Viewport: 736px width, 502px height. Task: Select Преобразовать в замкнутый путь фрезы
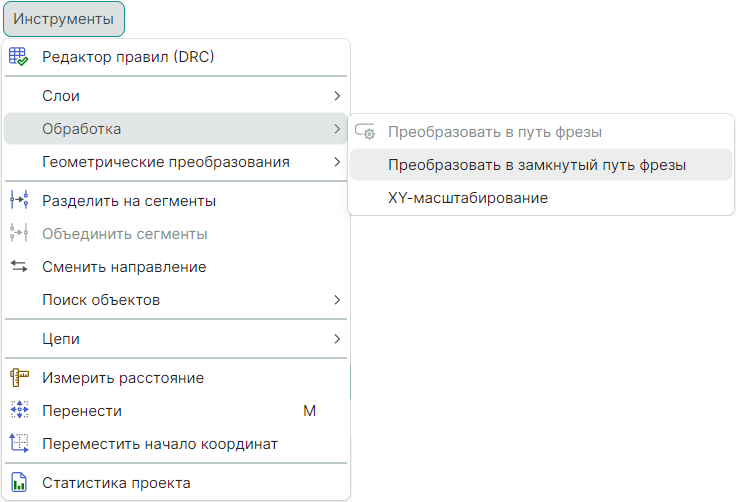(x=536, y=165)
